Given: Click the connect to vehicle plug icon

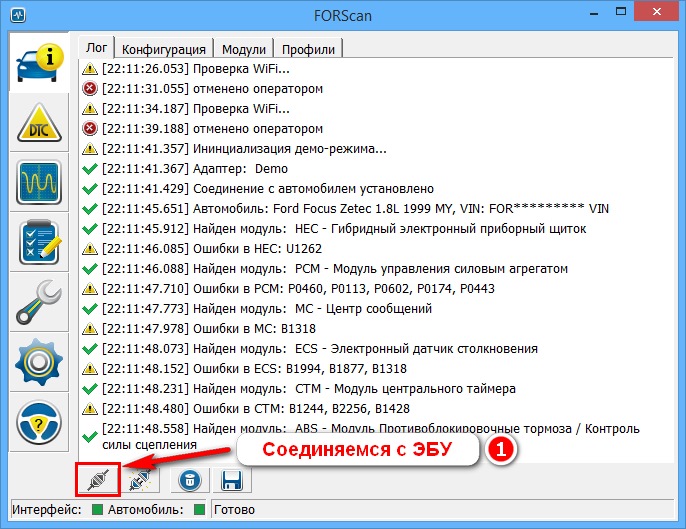Looking at the screenshot, I should (98, 480).
